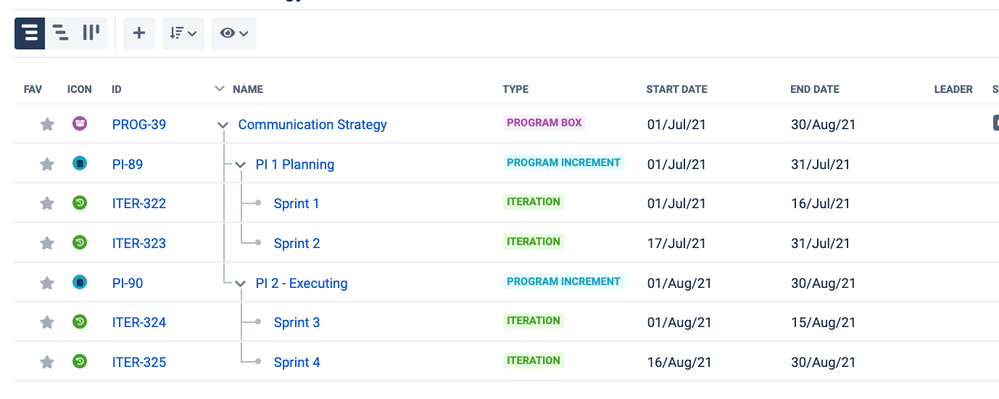This screenshot has height=399, width=999.
Task: Switch to the Gantt hierarchy view icon
Action: [x=61, y=33]
